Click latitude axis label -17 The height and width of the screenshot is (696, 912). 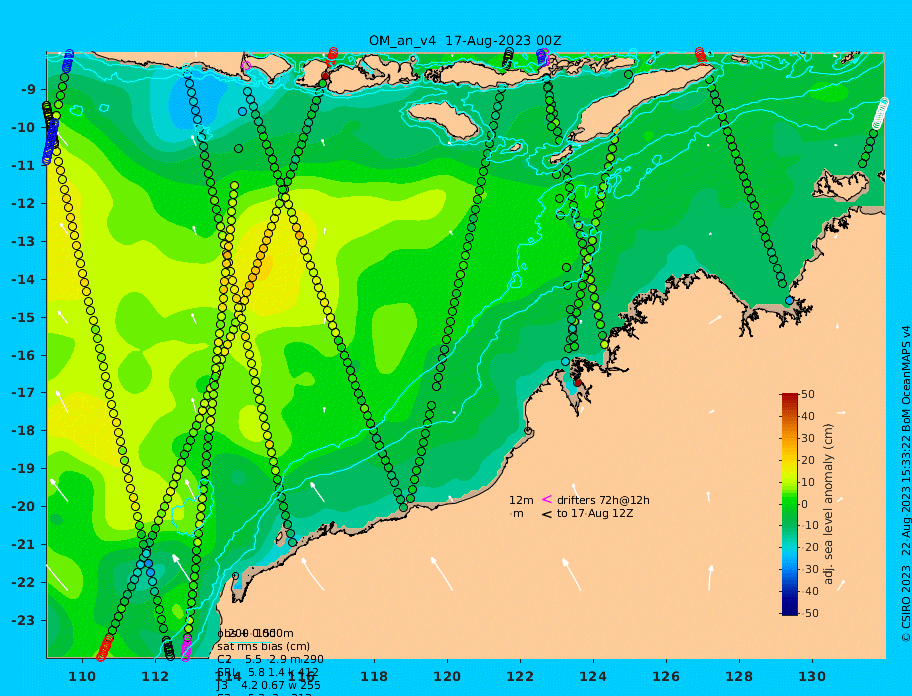(23, 393)
